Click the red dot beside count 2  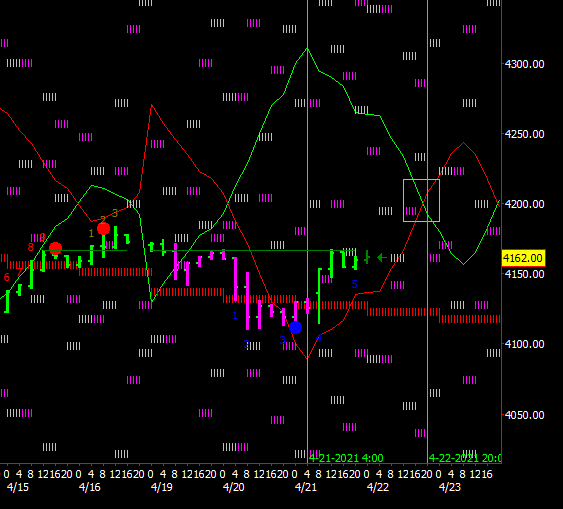[103, 228]
